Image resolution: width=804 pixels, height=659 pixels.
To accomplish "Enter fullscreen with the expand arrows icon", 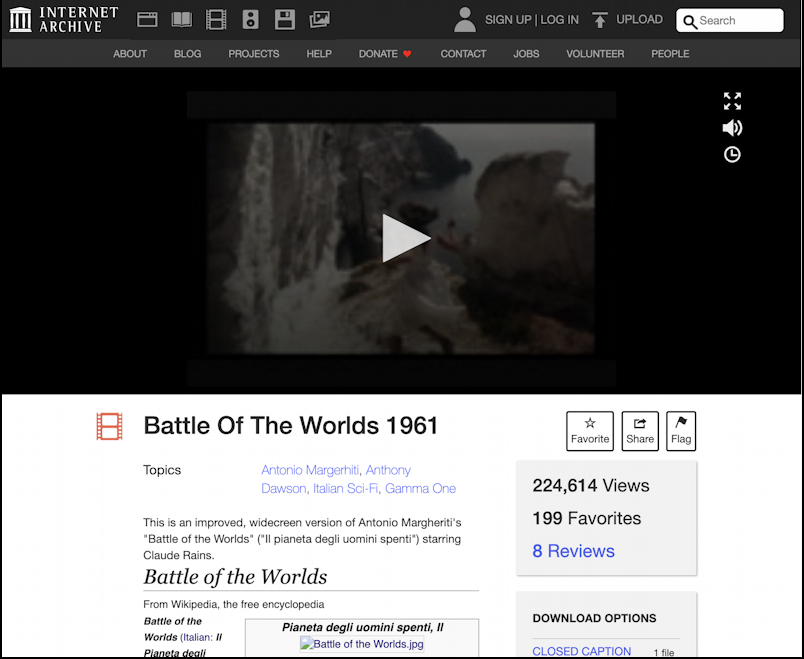I will (732, 101).
